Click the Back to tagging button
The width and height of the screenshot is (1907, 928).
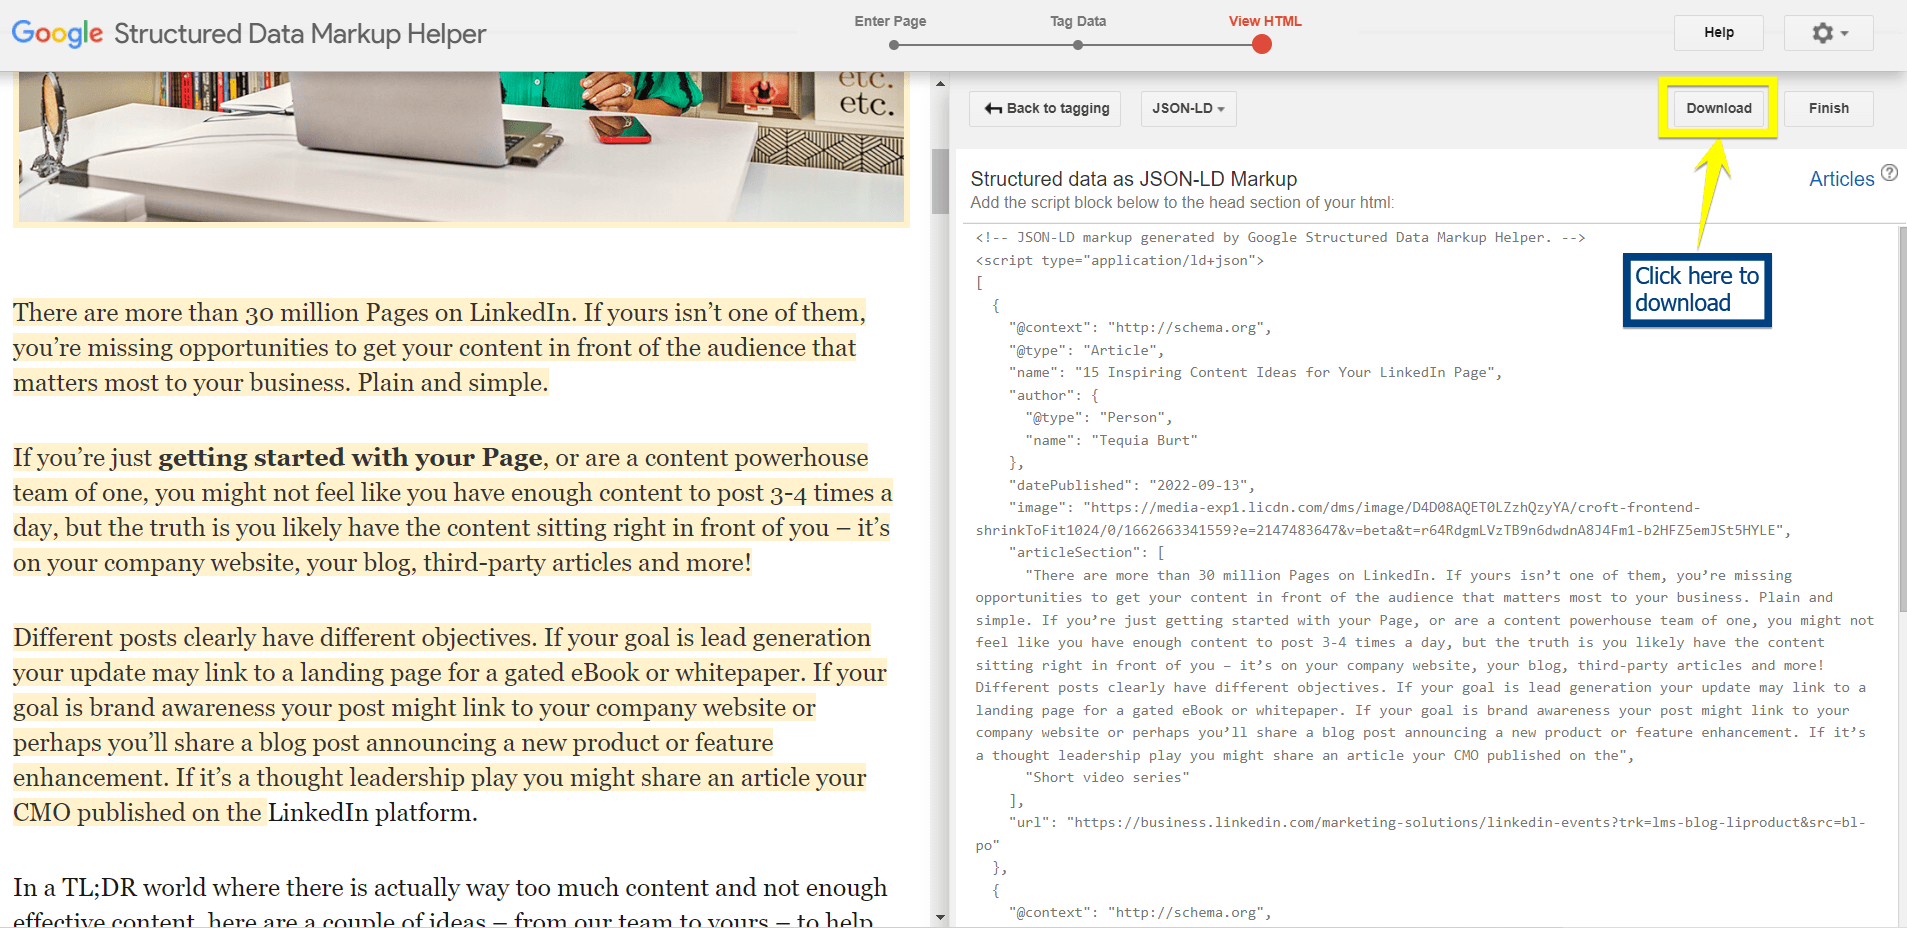pos(1044,108)
